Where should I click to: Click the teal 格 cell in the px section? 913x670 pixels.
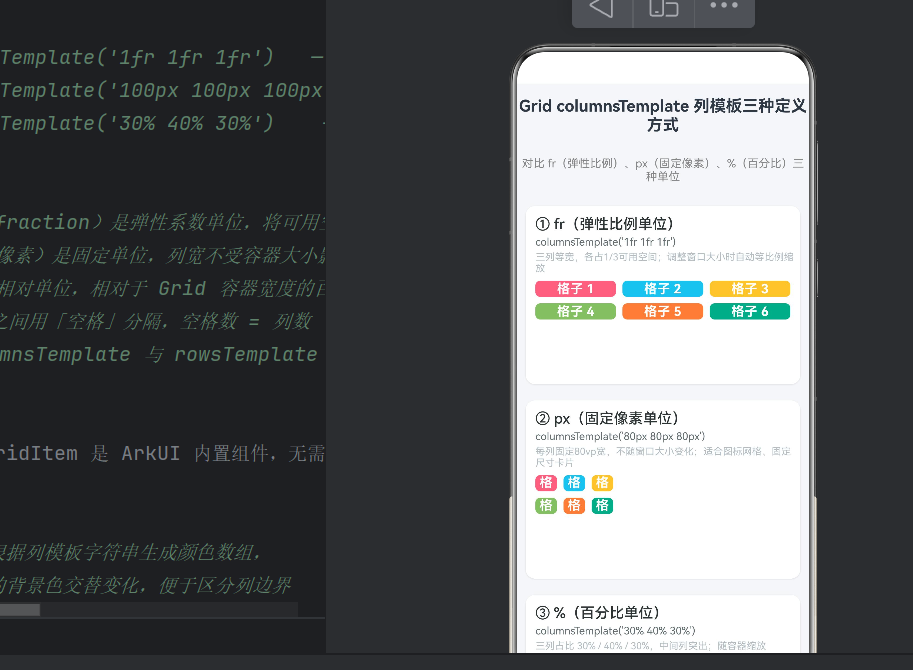click(x=602, y=505)
